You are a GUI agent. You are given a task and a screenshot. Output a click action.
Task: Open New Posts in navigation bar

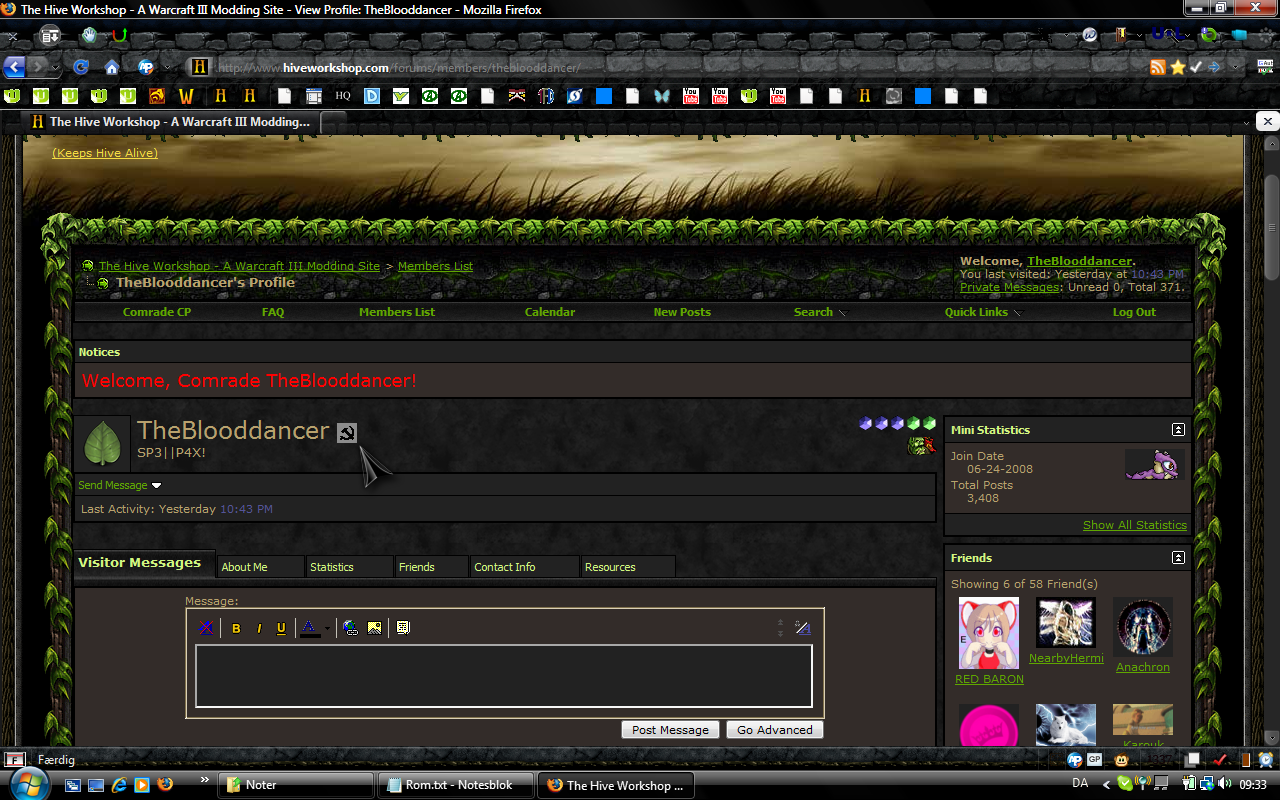tap(682, 312)
